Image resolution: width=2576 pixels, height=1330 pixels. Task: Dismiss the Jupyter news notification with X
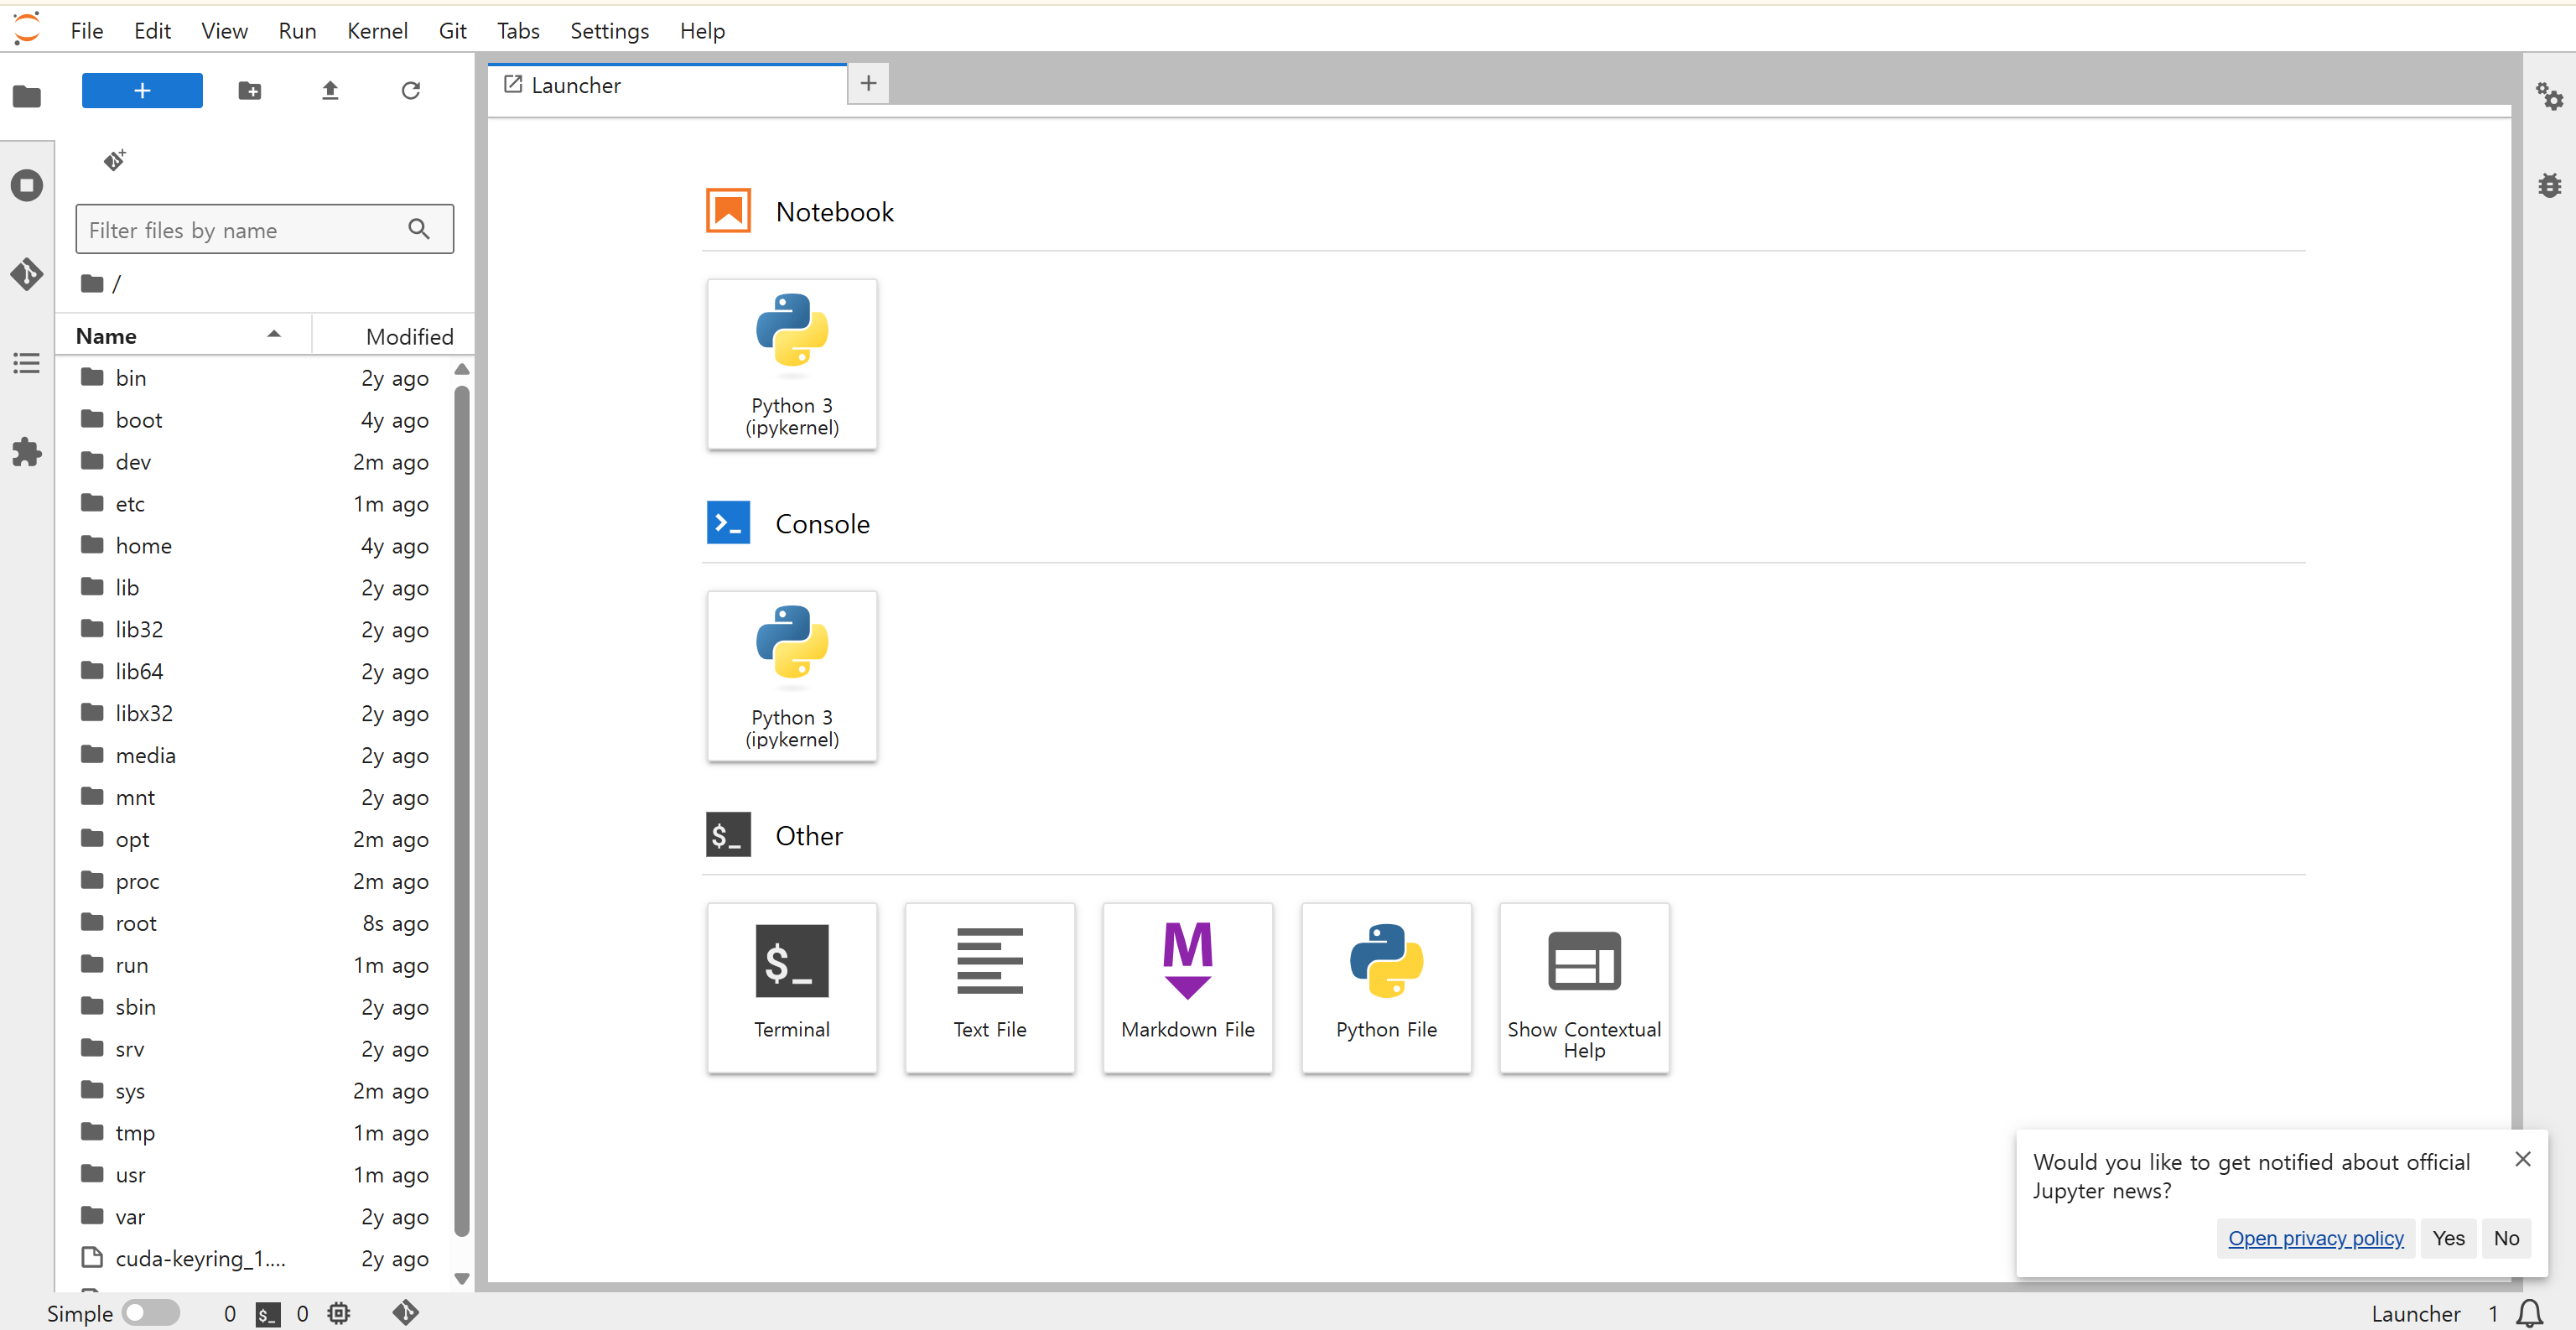(2522, 1159)
